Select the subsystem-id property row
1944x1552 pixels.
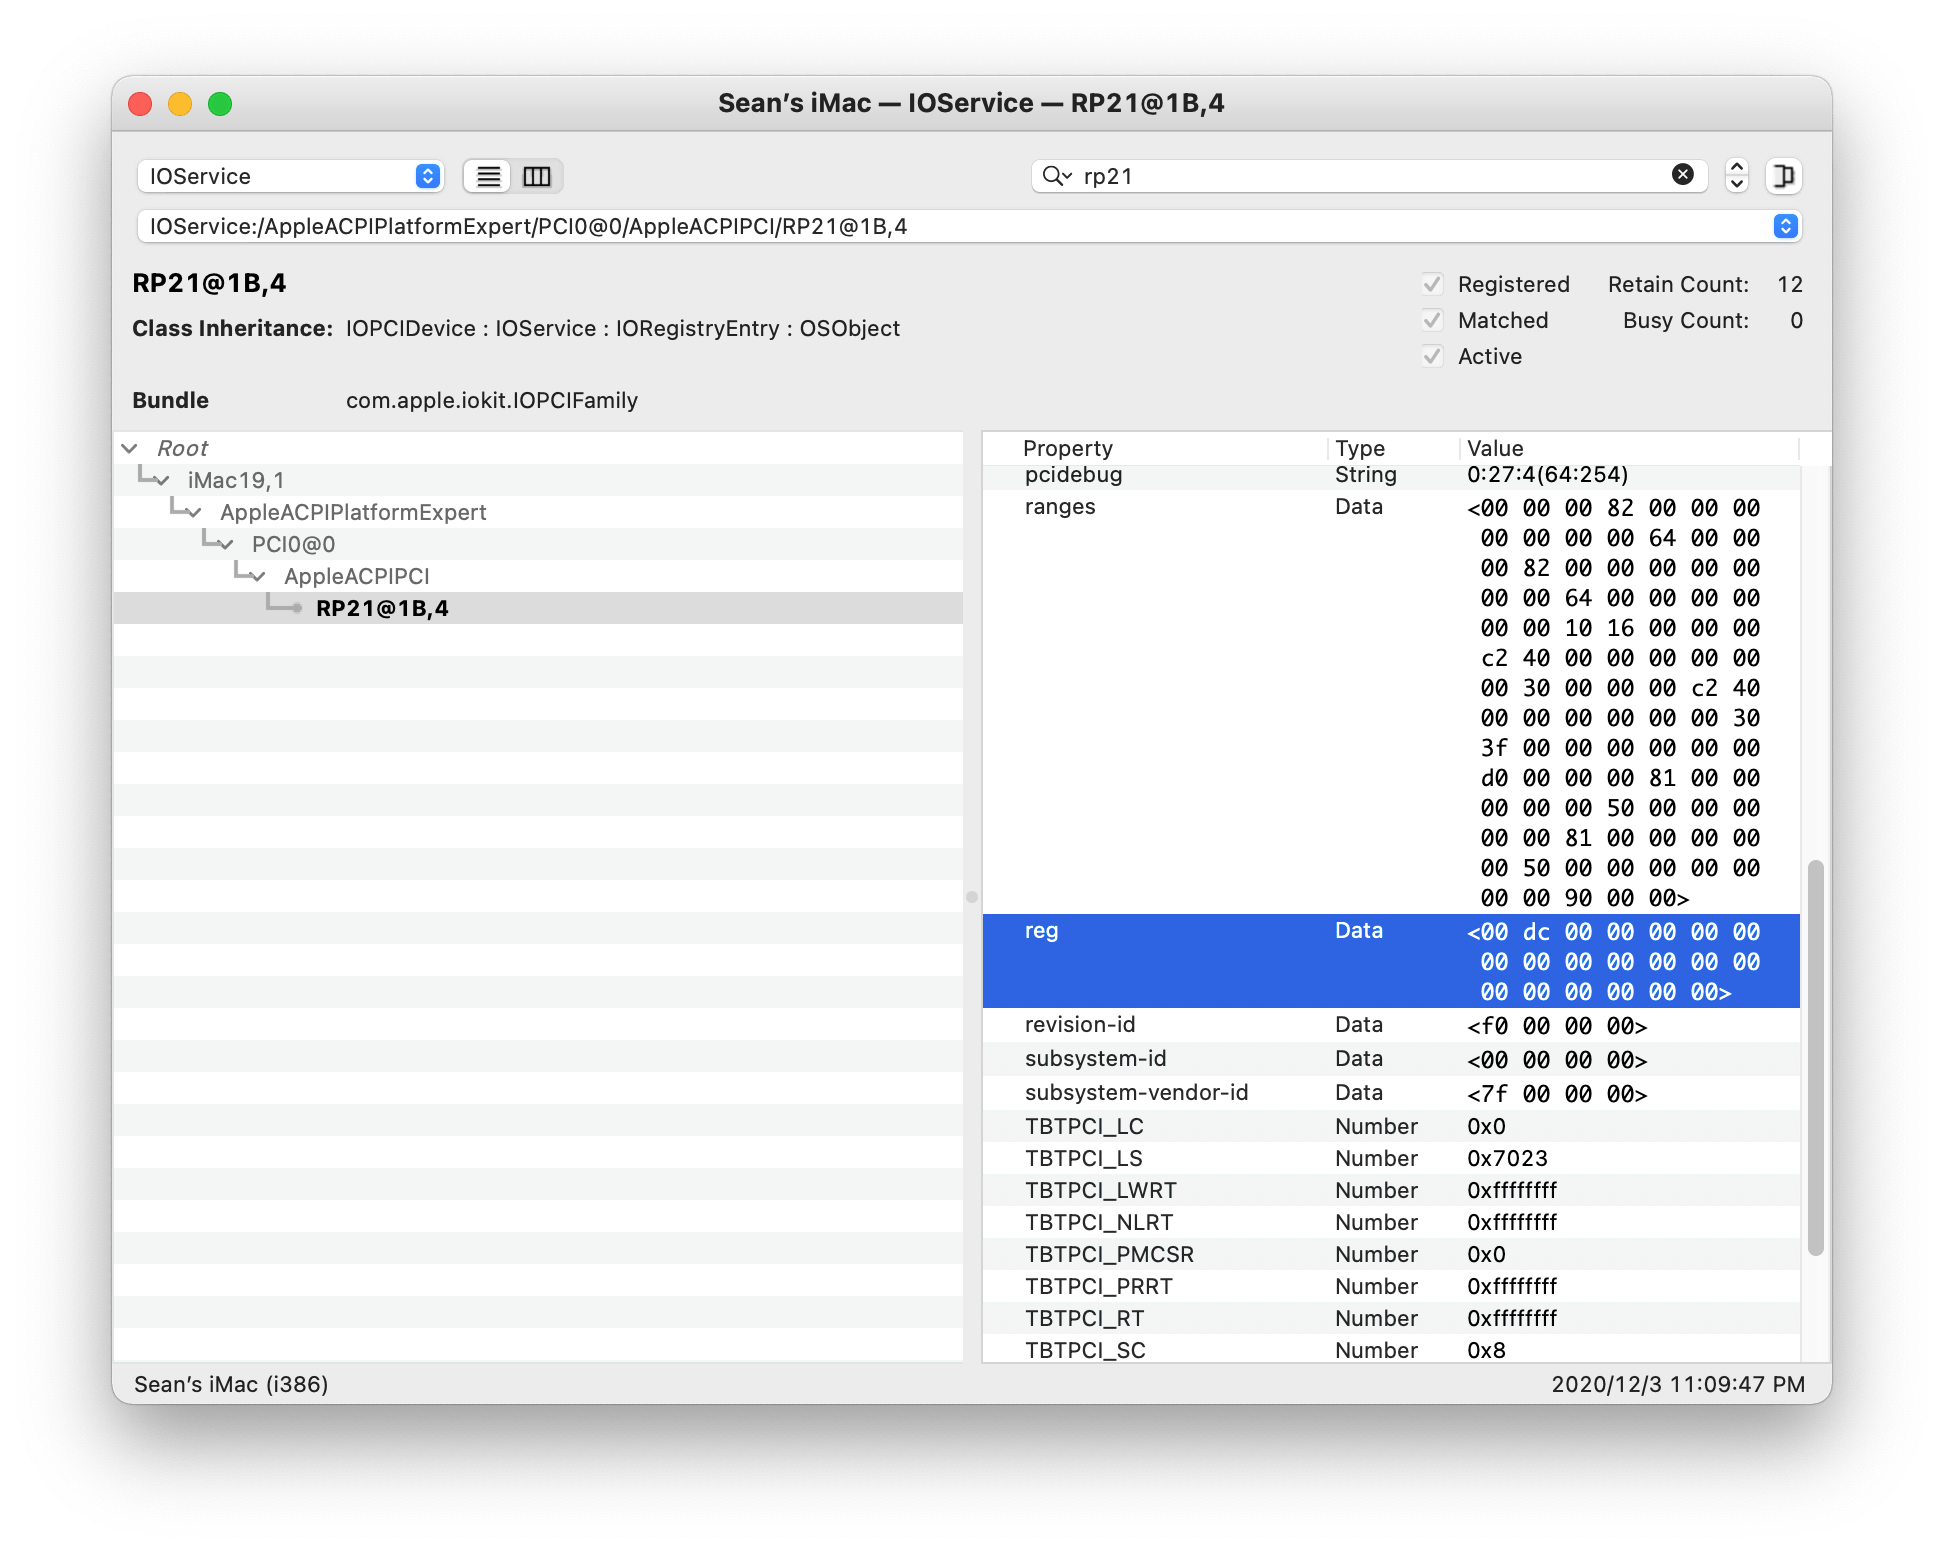click(x=1391, y=1059)
